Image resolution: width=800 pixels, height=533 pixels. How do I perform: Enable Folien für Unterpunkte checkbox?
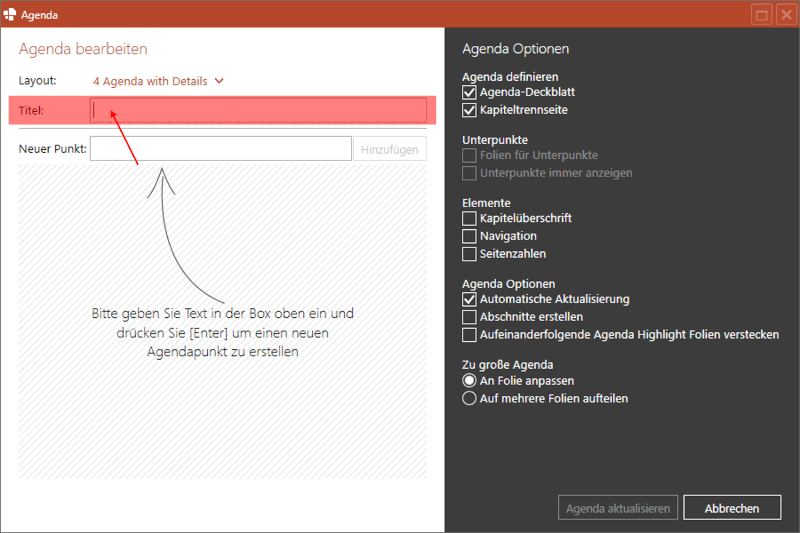(x=470, y=155)
